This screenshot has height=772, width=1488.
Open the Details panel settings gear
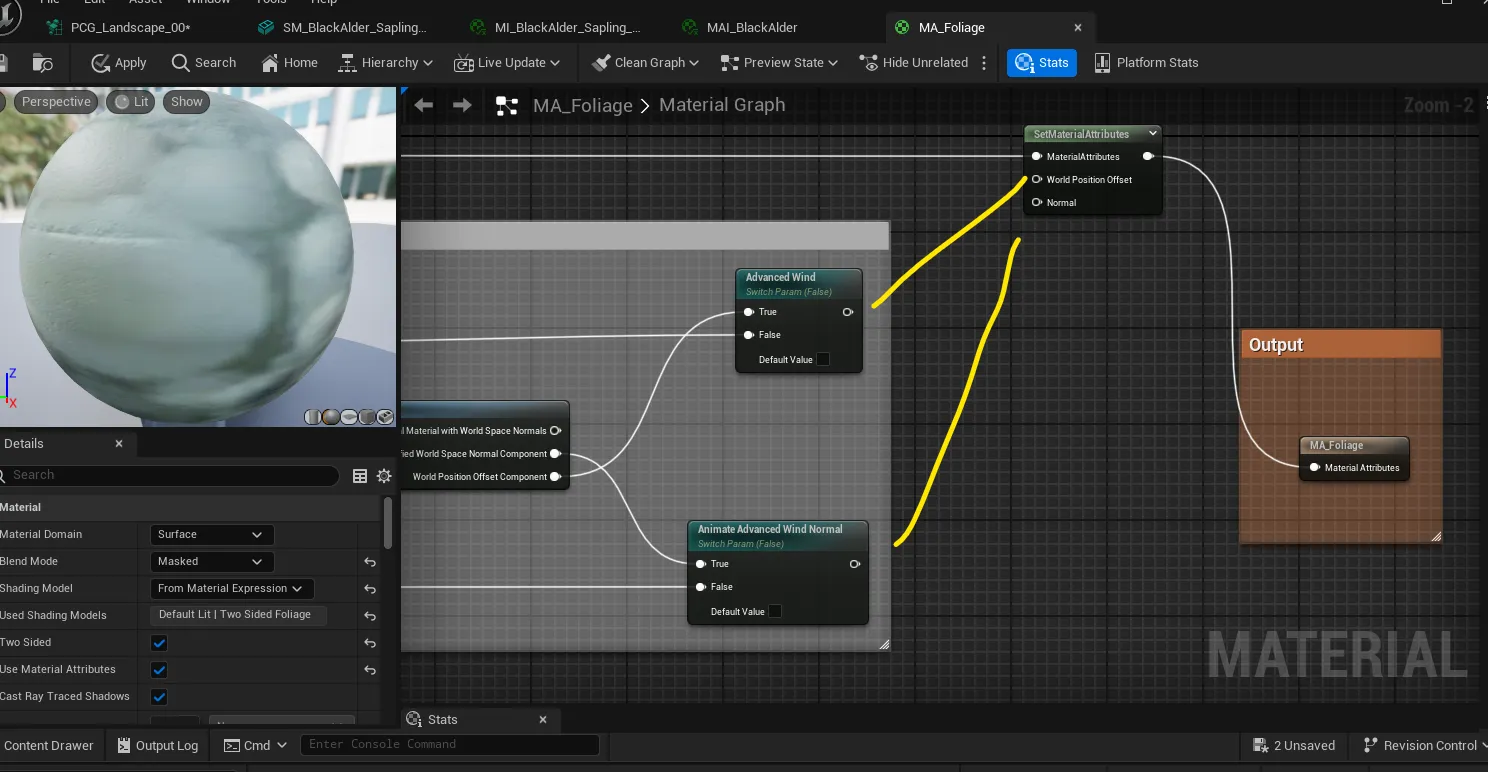[384, 476]
